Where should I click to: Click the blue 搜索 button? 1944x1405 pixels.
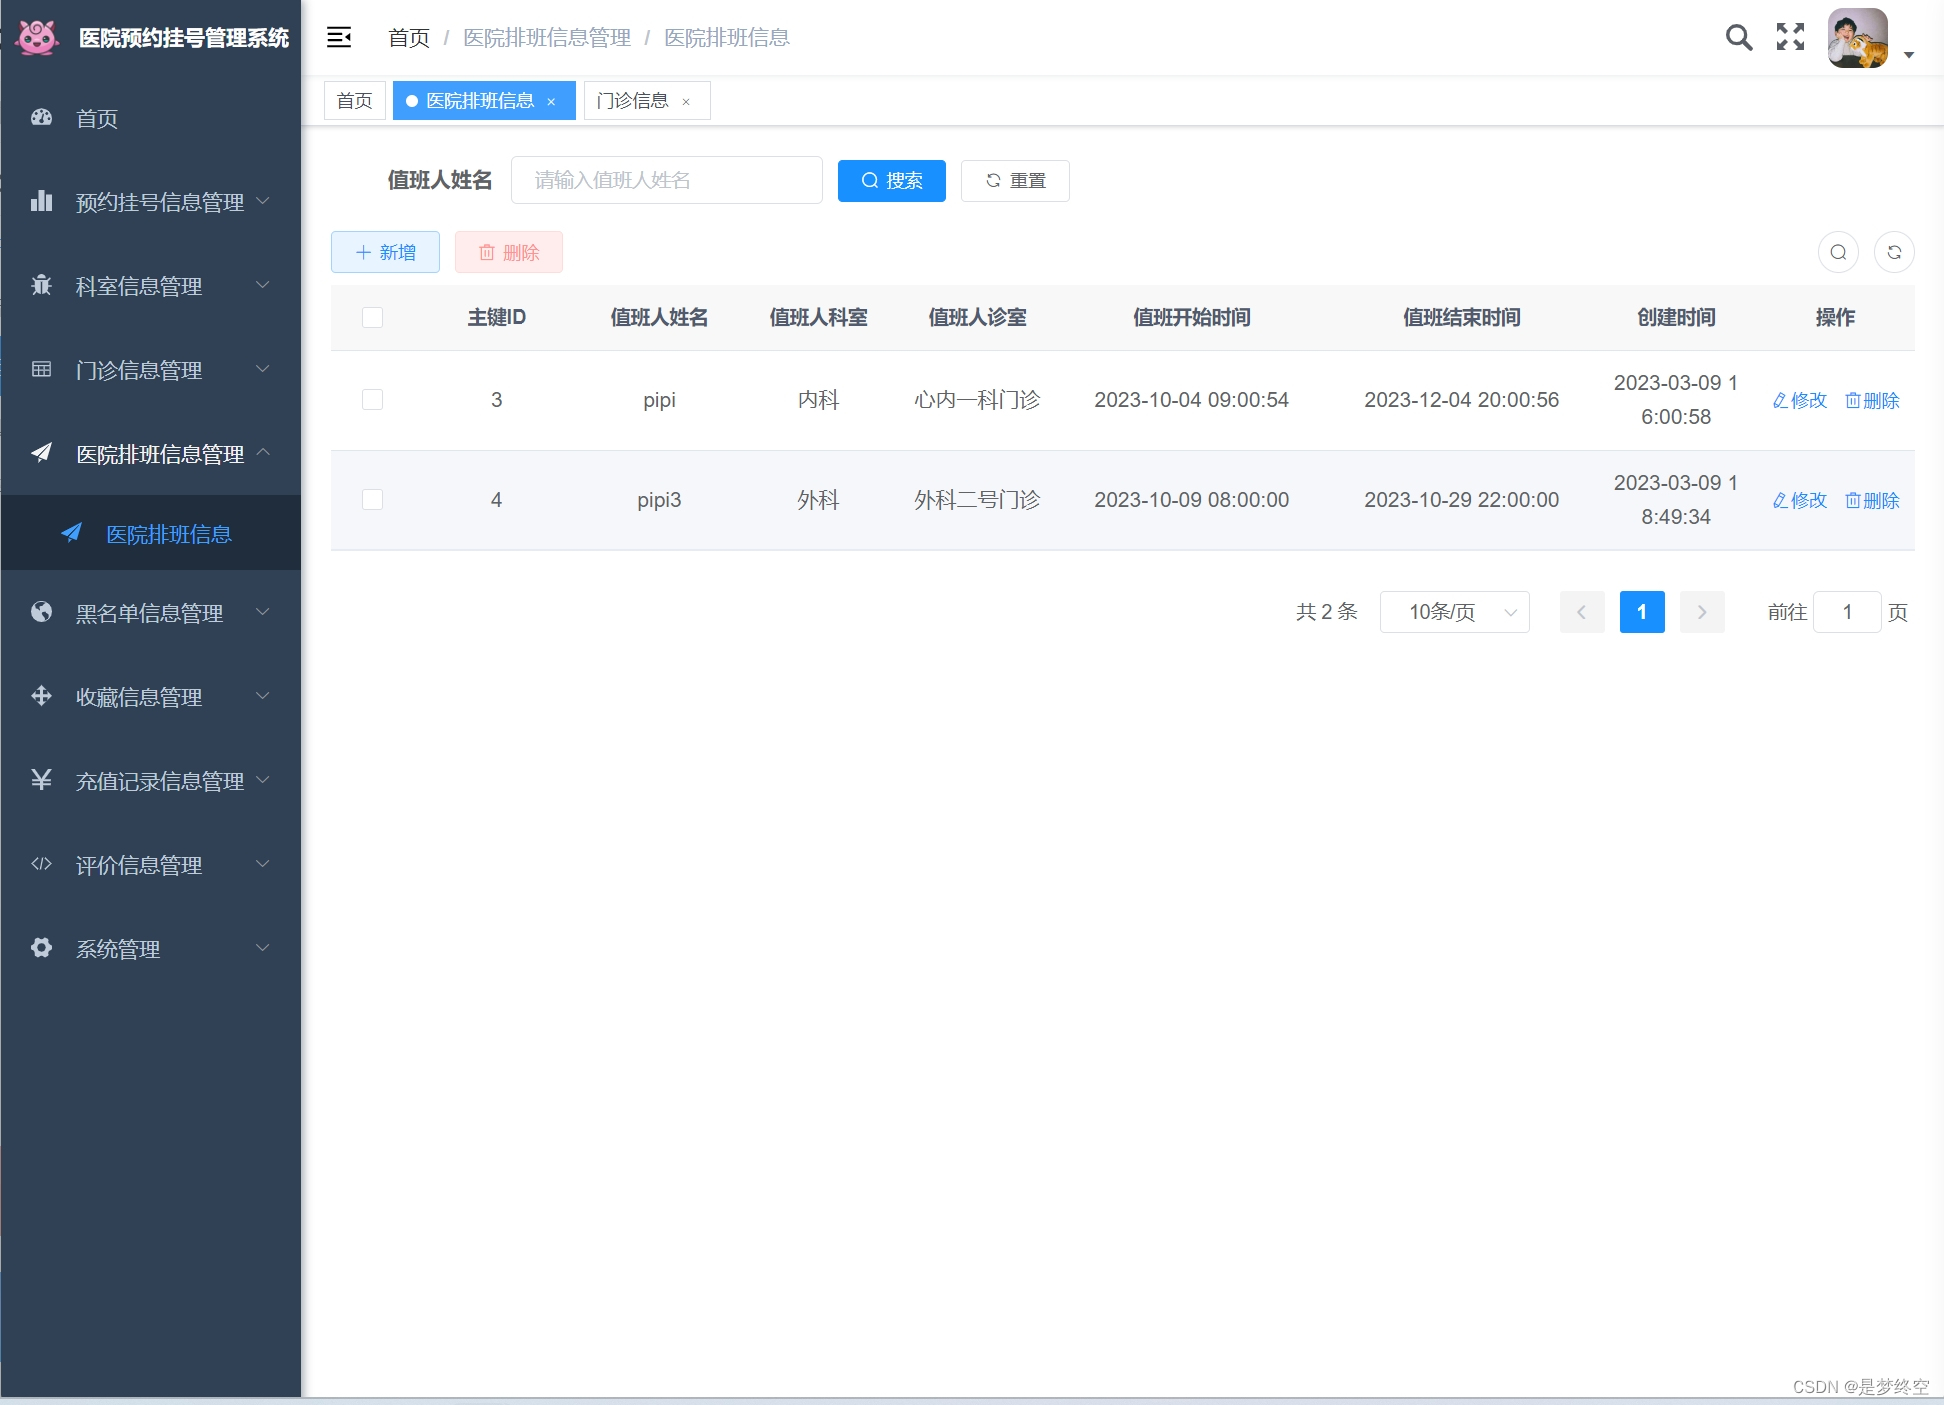[x=892, y=181]
